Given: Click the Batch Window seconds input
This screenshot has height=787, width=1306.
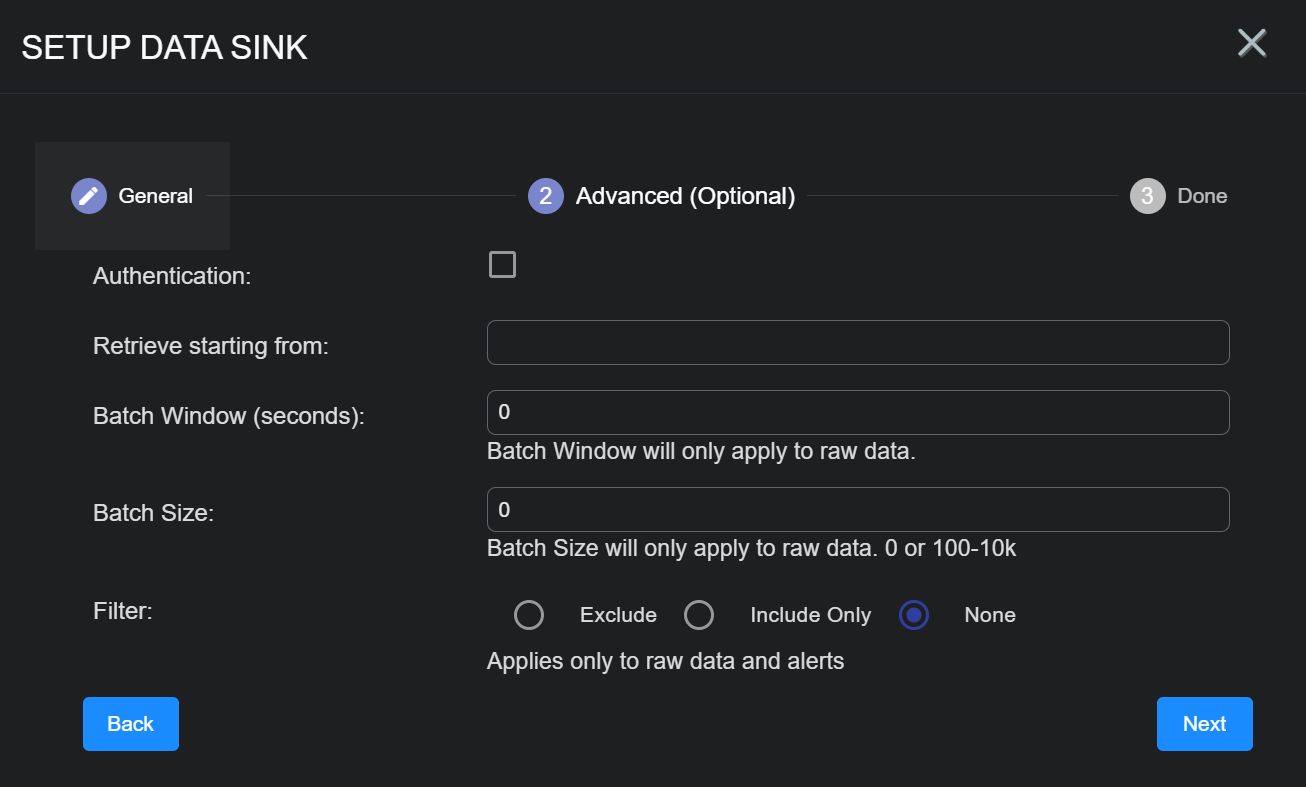Looking at the screenshot, I should (x=857, y=413).
